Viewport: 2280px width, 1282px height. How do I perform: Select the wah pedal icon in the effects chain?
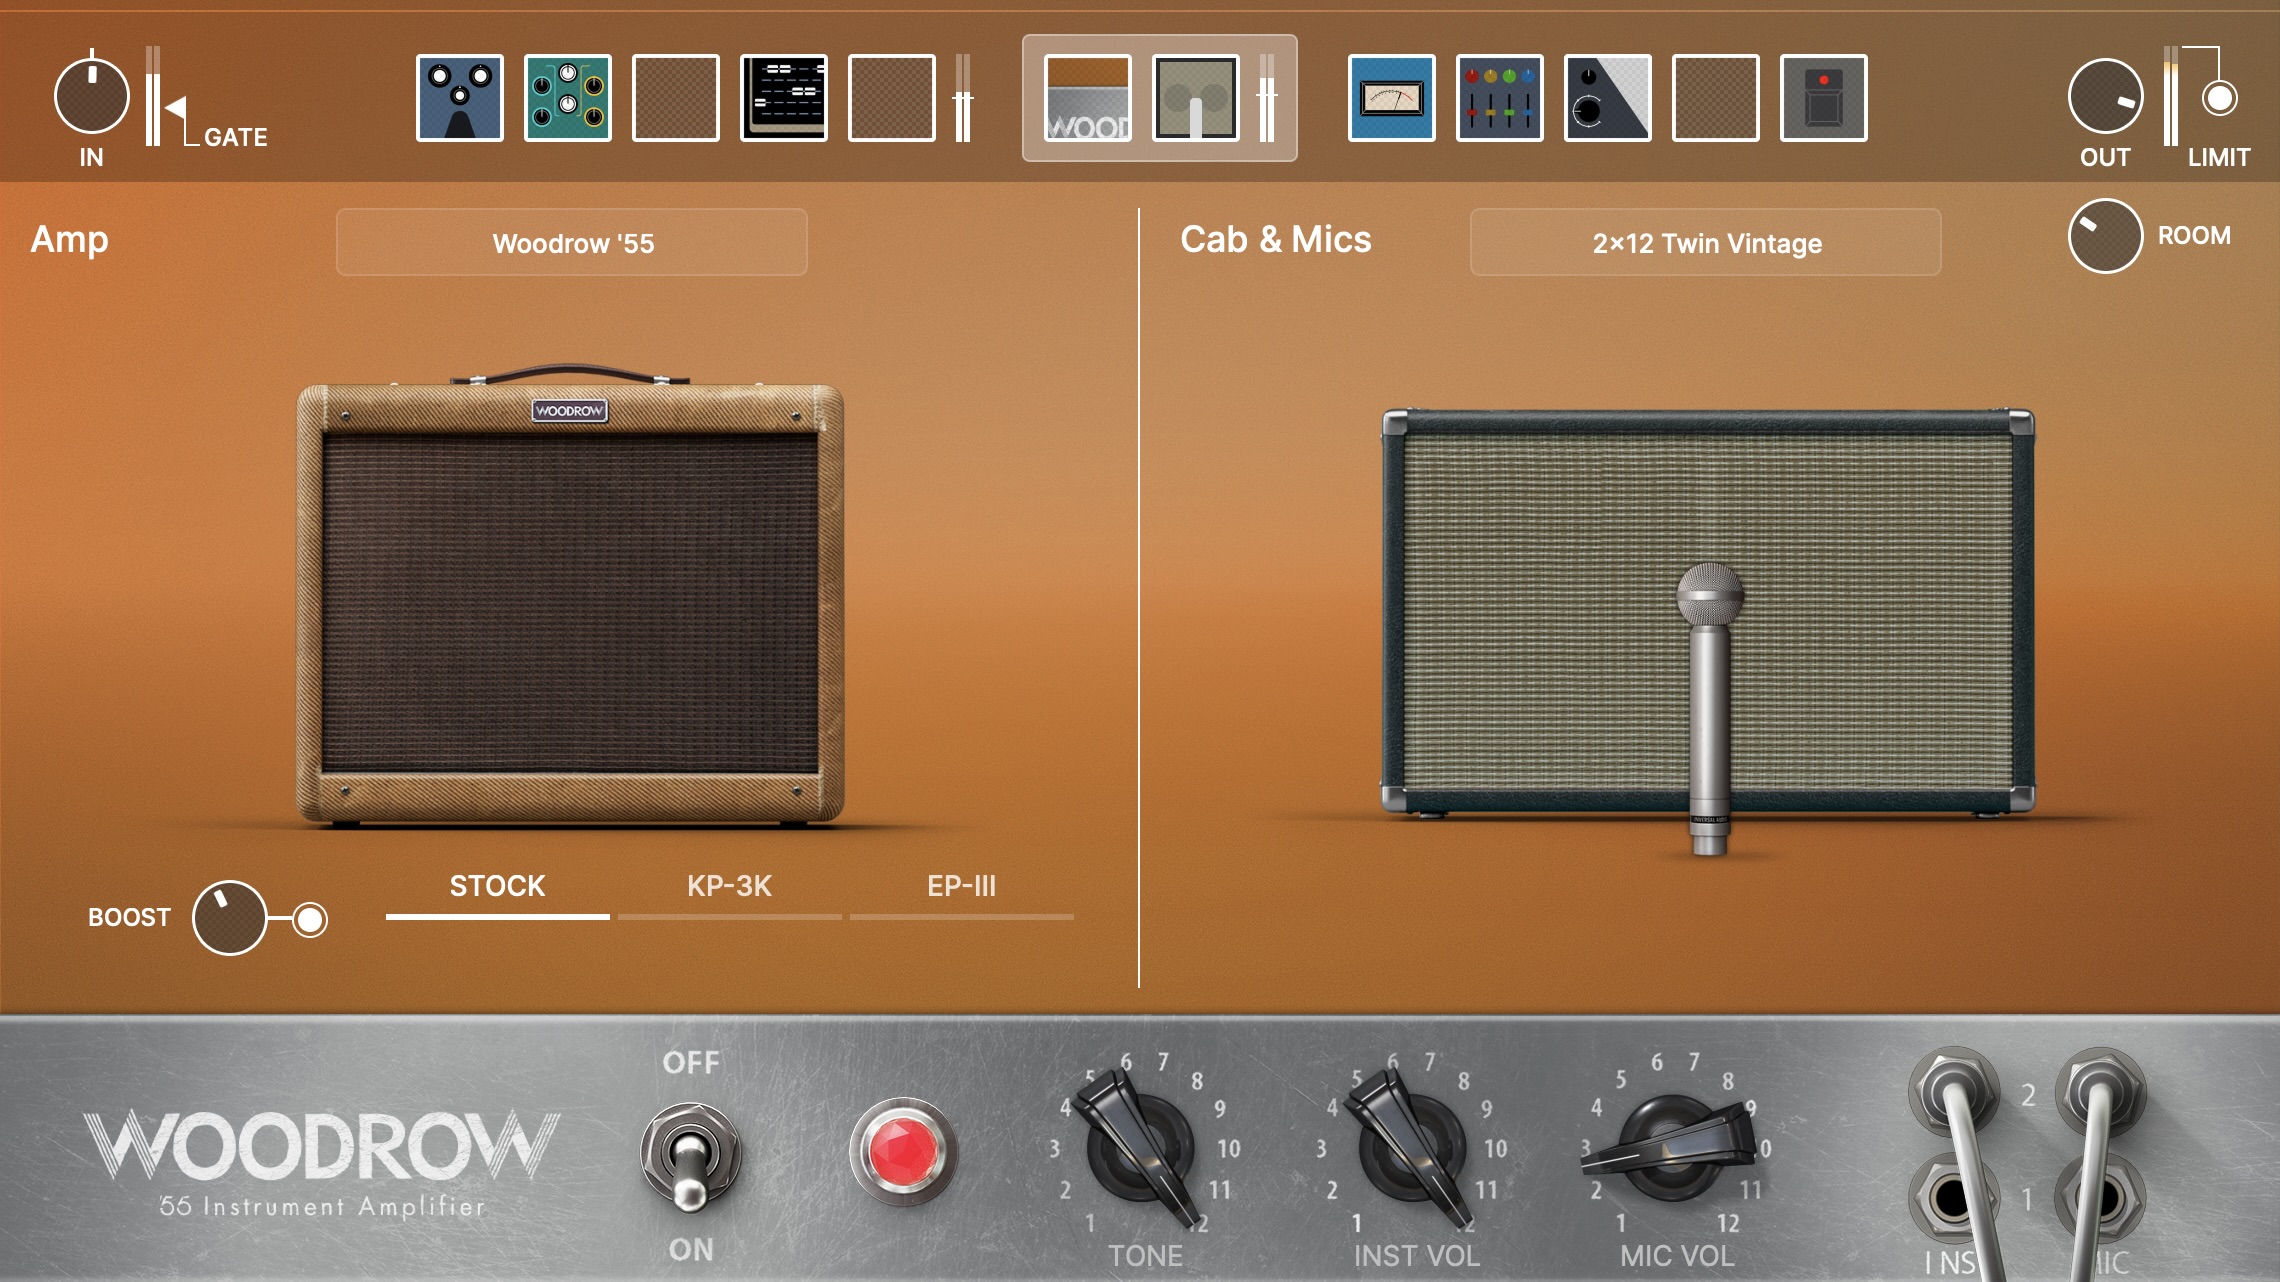point(458,98)
